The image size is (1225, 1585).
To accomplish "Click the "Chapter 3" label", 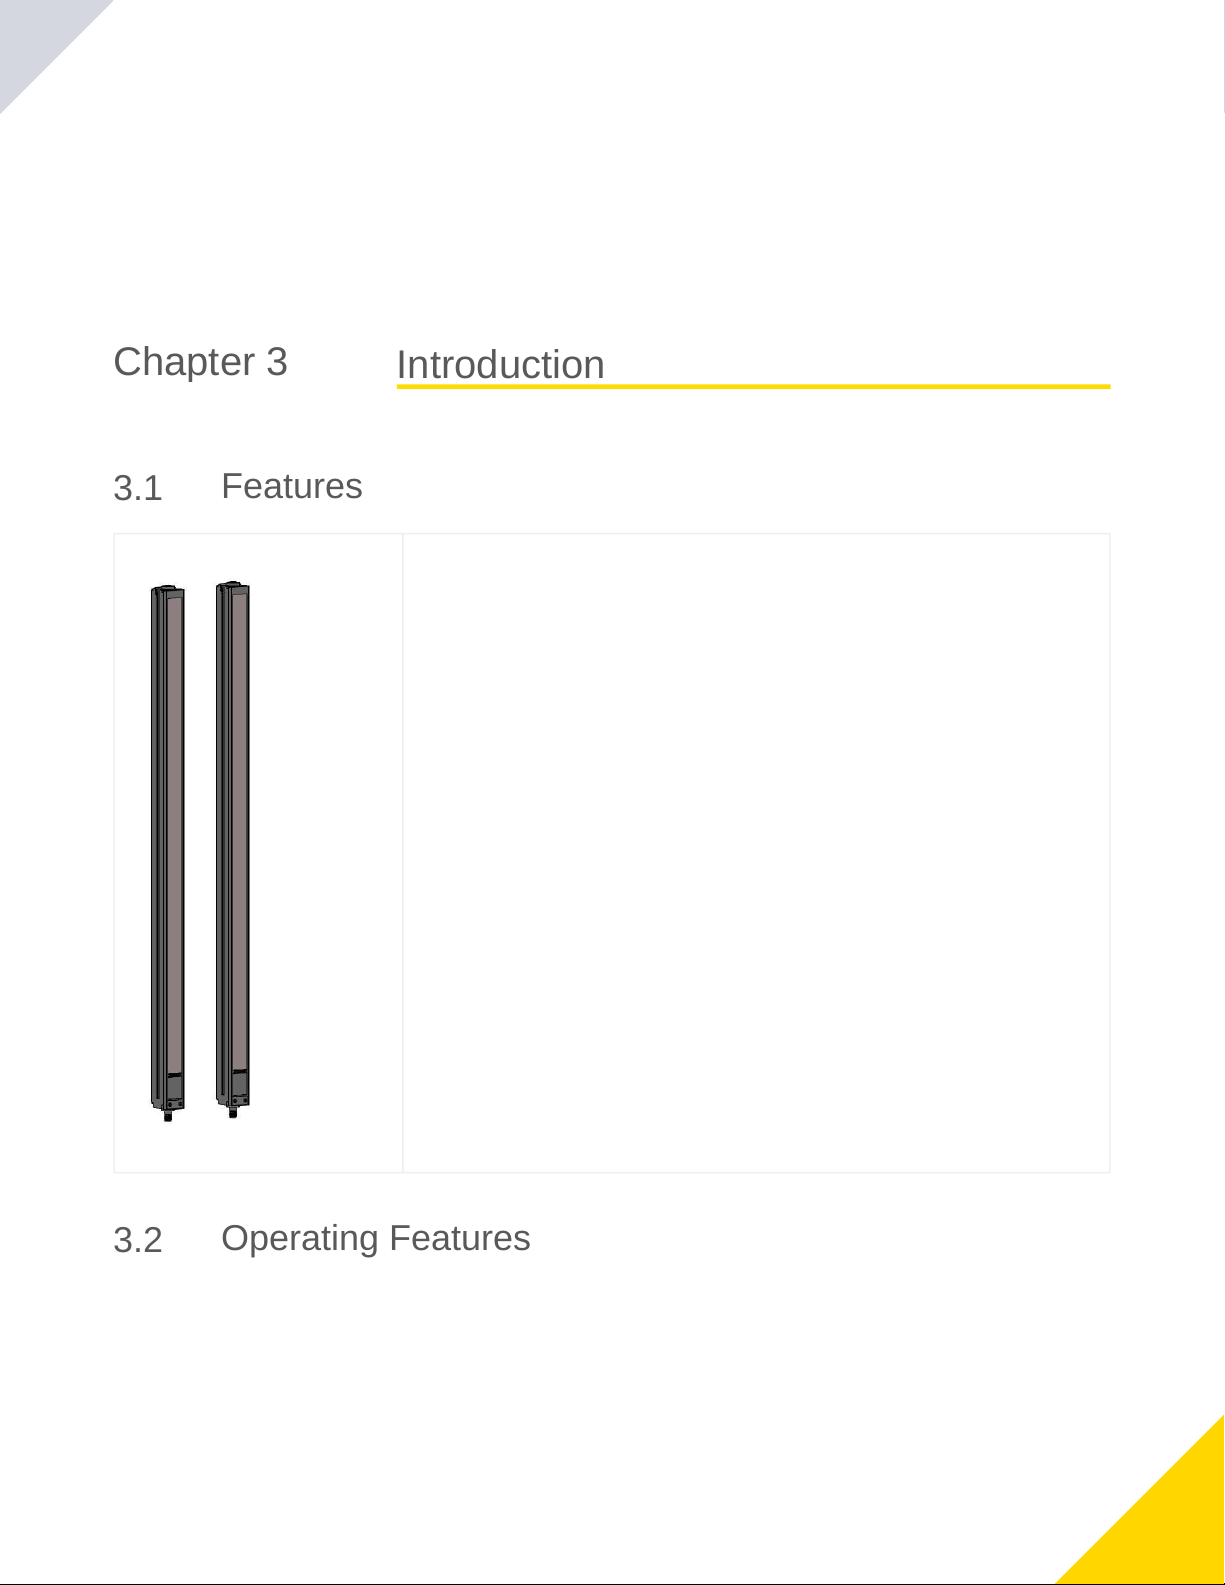I will 200,362.
